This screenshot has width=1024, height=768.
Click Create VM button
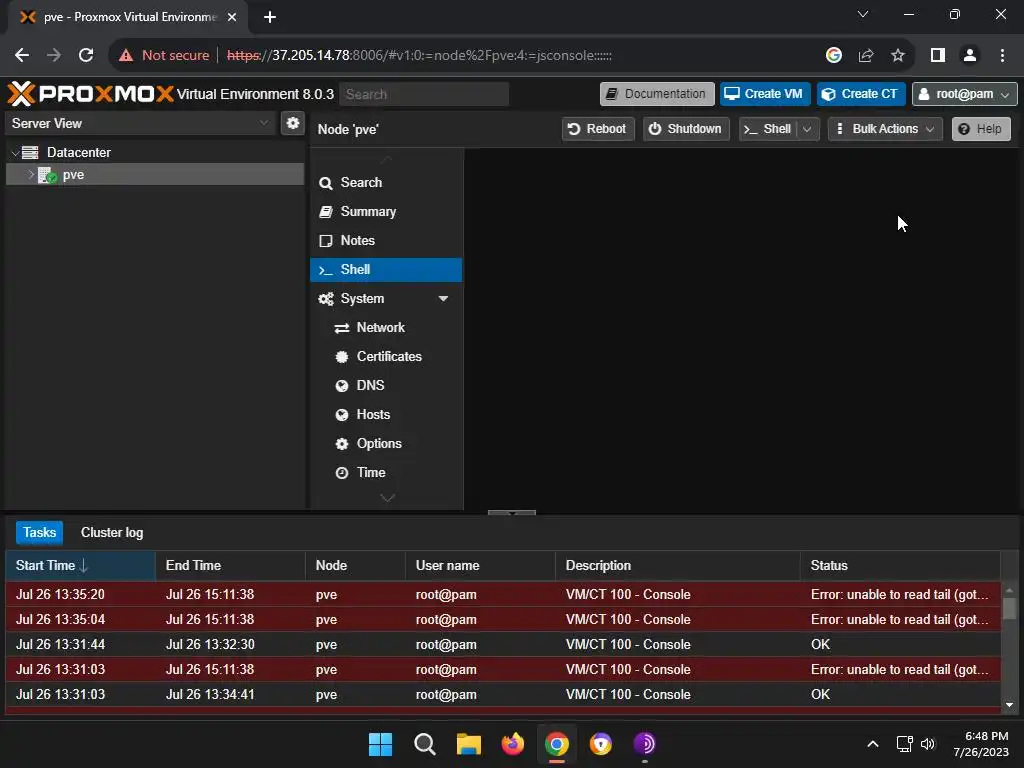765,94
